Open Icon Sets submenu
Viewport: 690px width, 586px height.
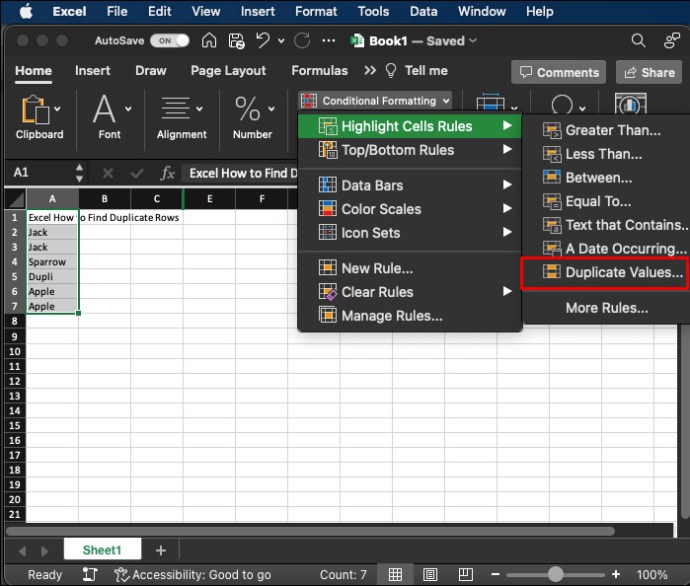tap(410, 233)
